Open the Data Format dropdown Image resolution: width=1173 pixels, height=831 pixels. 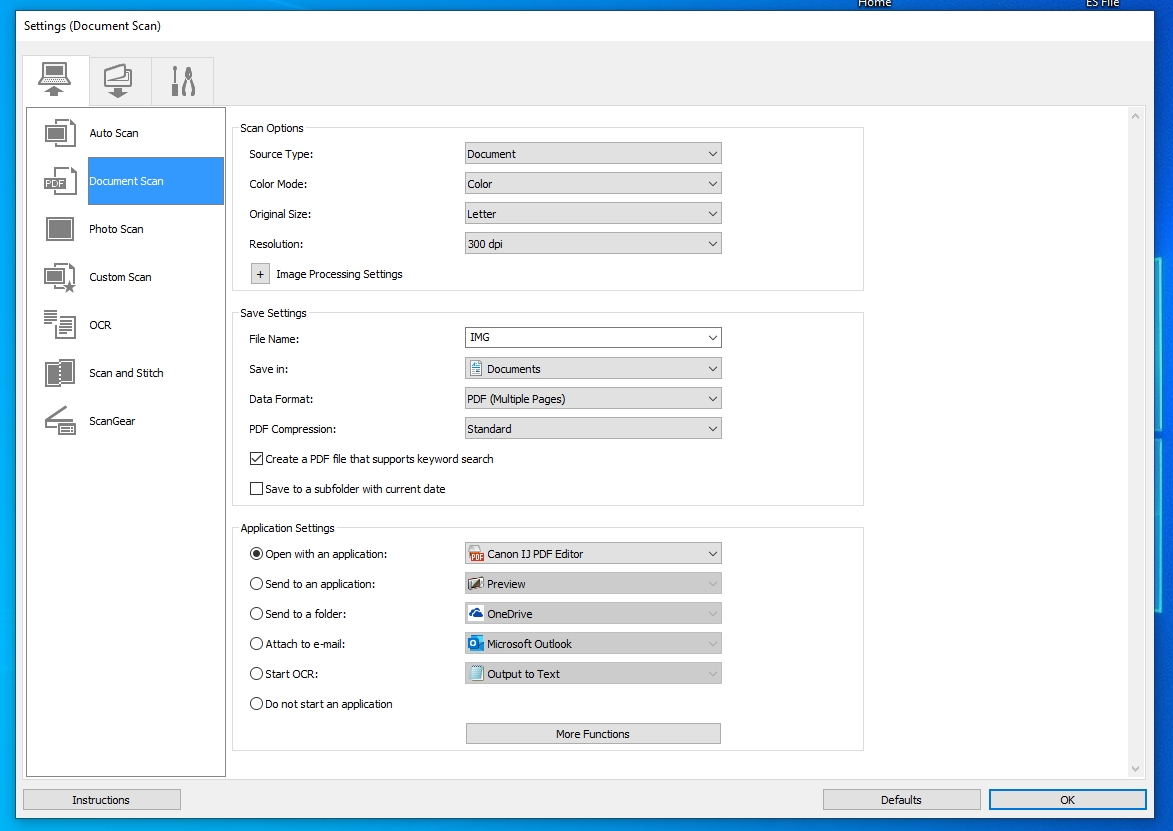pos(593,399)
